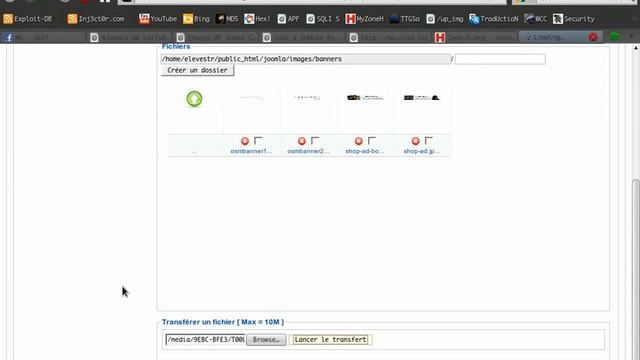Switch to the tab with H icon
Image resolution: width=640 pixels, height=360 pixels.
[476, 37]
